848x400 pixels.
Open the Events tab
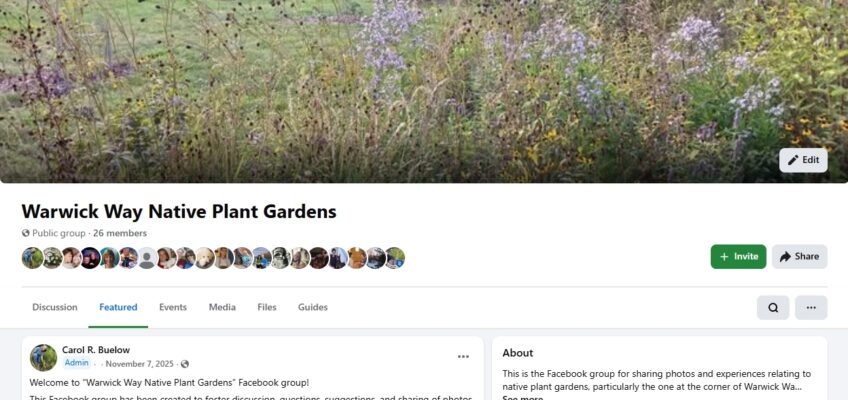[173, 308]
